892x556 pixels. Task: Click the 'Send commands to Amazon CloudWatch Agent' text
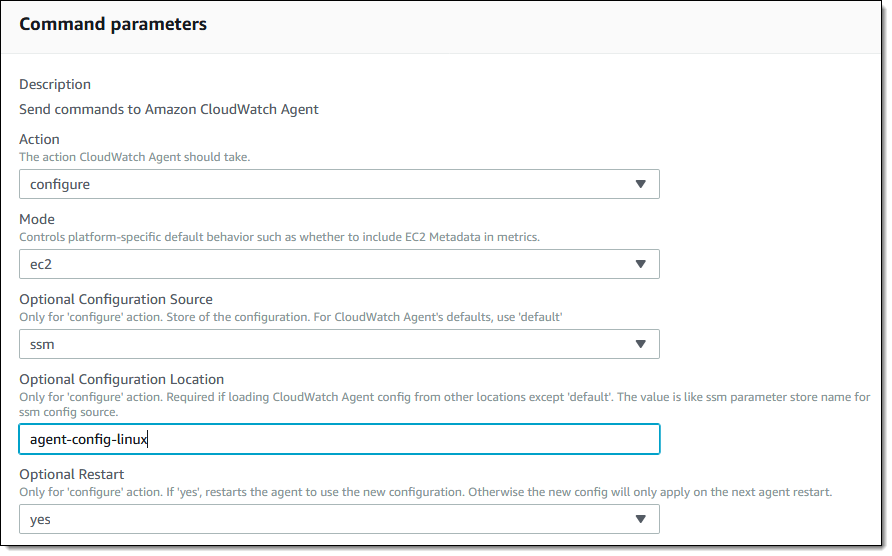coord(169,109)
